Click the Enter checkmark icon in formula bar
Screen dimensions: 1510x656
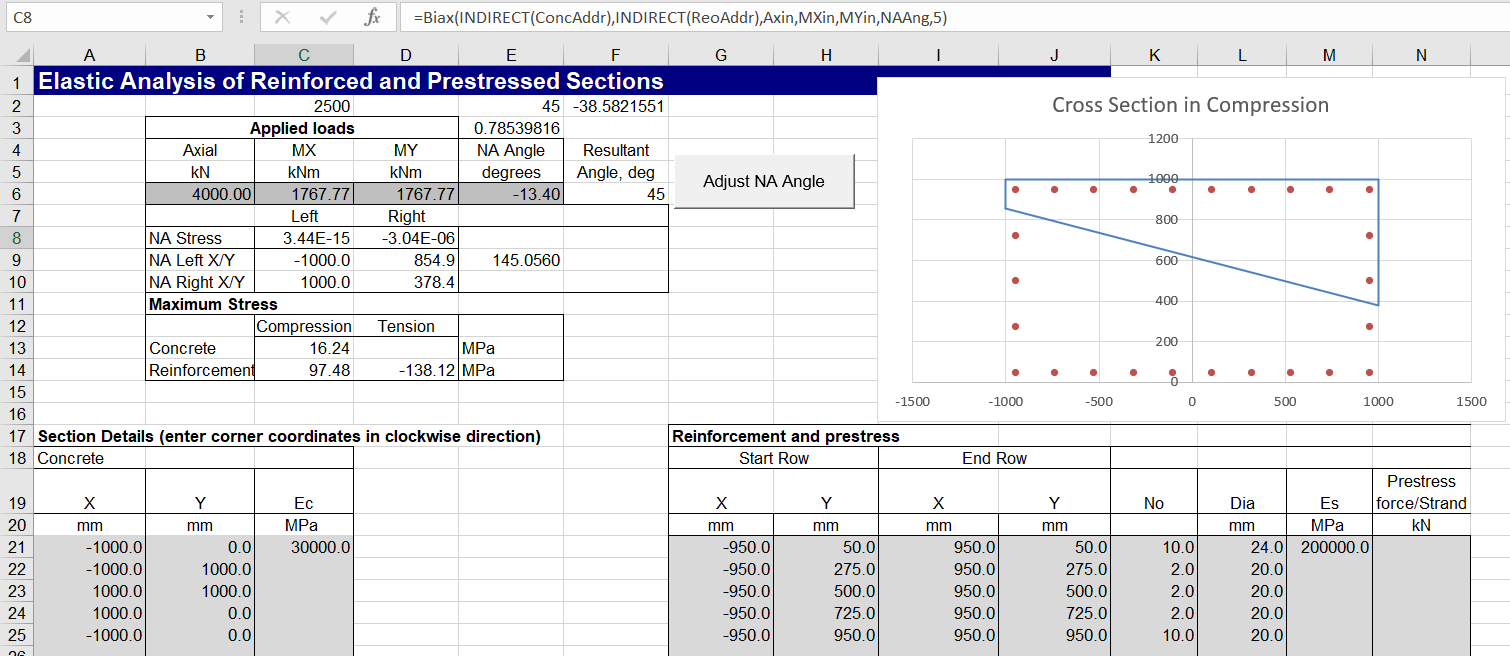click(328, 18)
